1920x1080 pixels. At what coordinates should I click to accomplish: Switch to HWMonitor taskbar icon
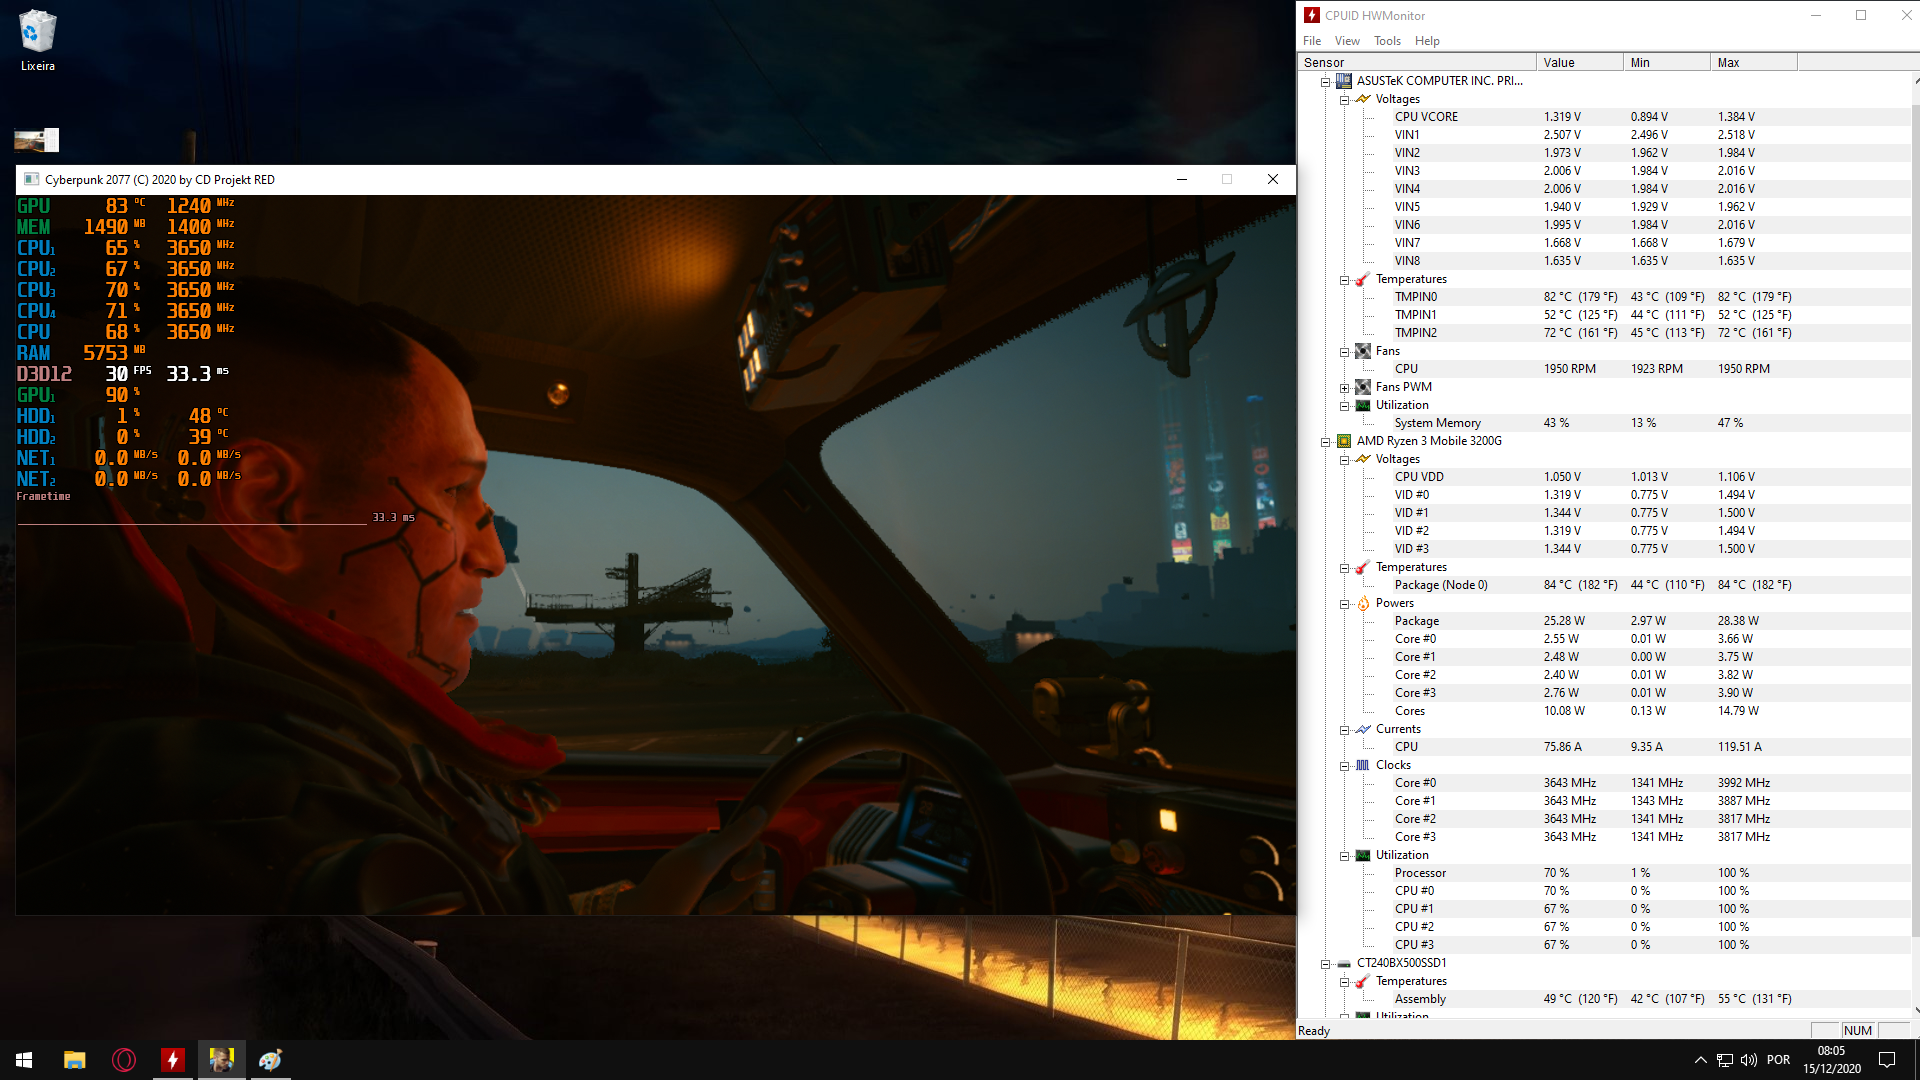click(x=173, y=1060)
